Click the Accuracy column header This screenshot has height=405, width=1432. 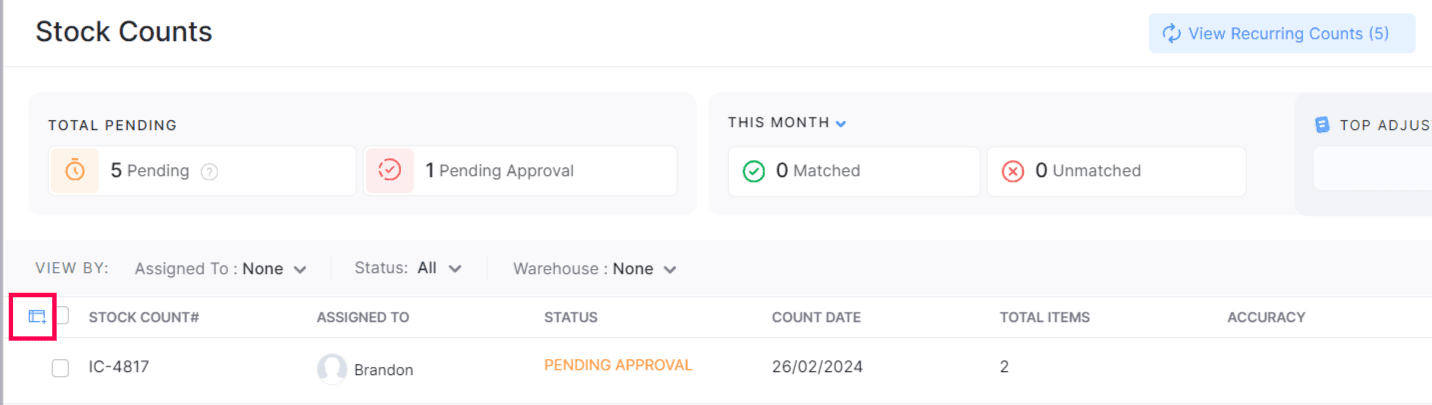tap(1266, 317)
